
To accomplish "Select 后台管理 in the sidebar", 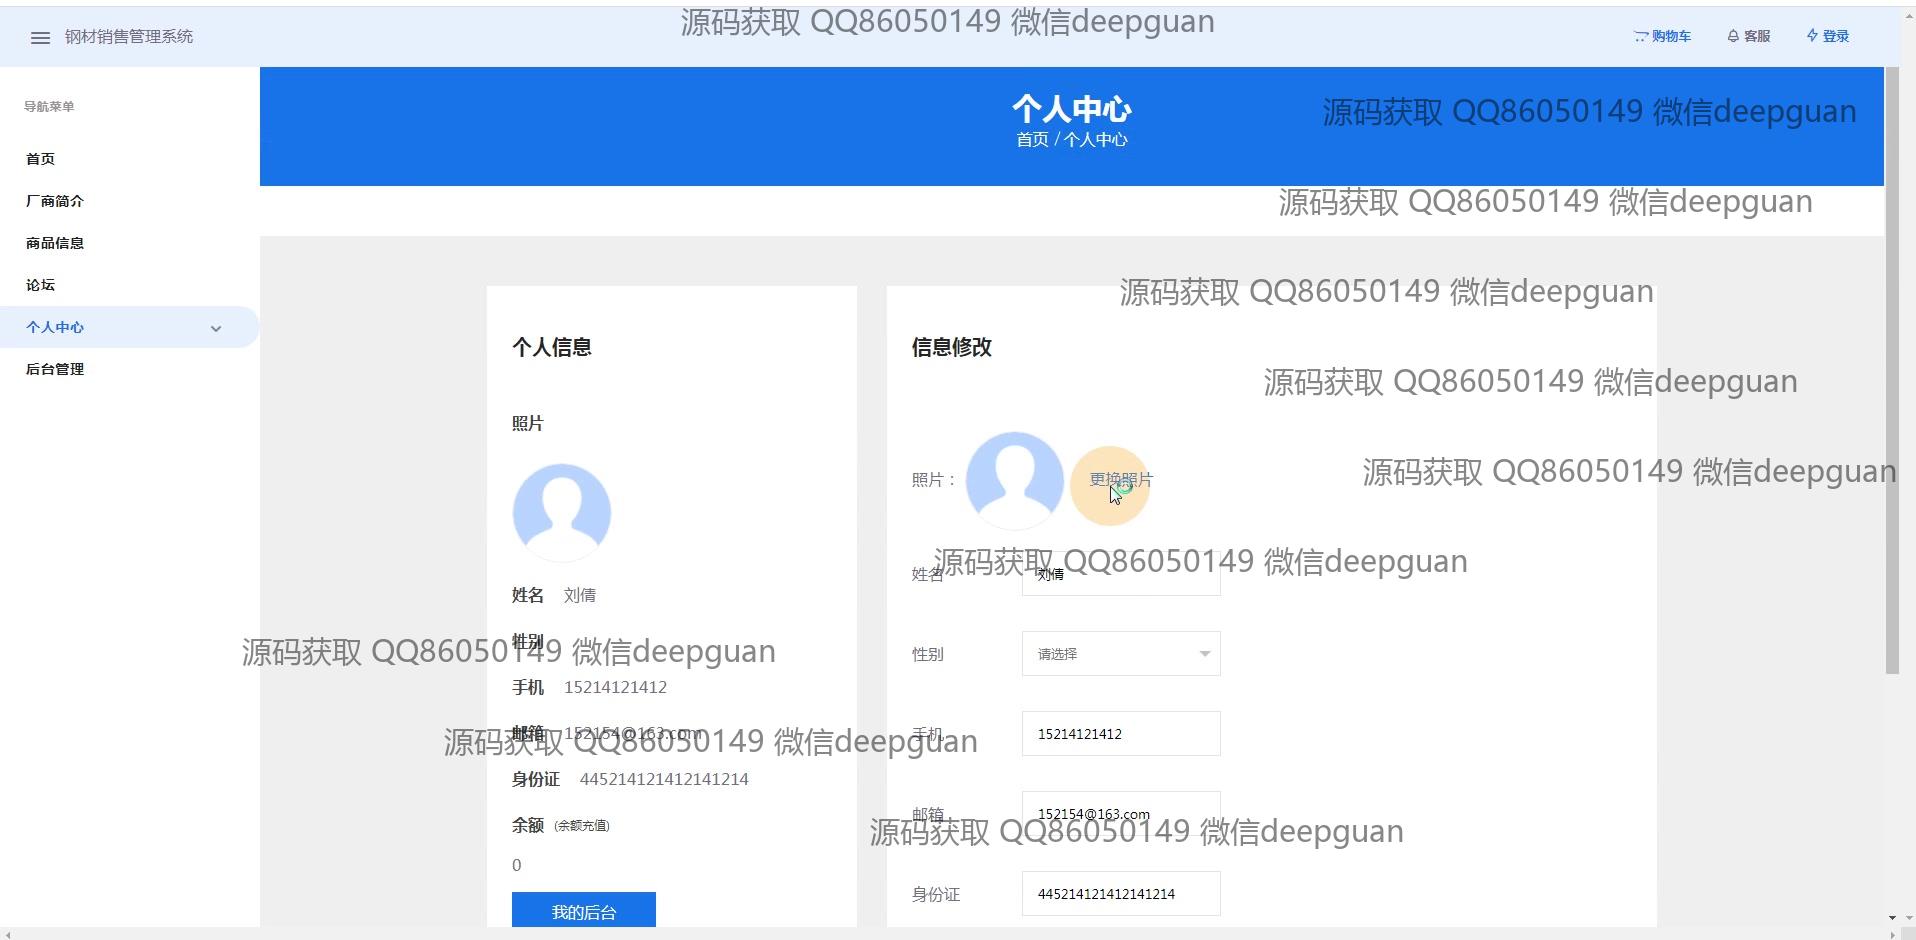I will [x=55, y=369].
